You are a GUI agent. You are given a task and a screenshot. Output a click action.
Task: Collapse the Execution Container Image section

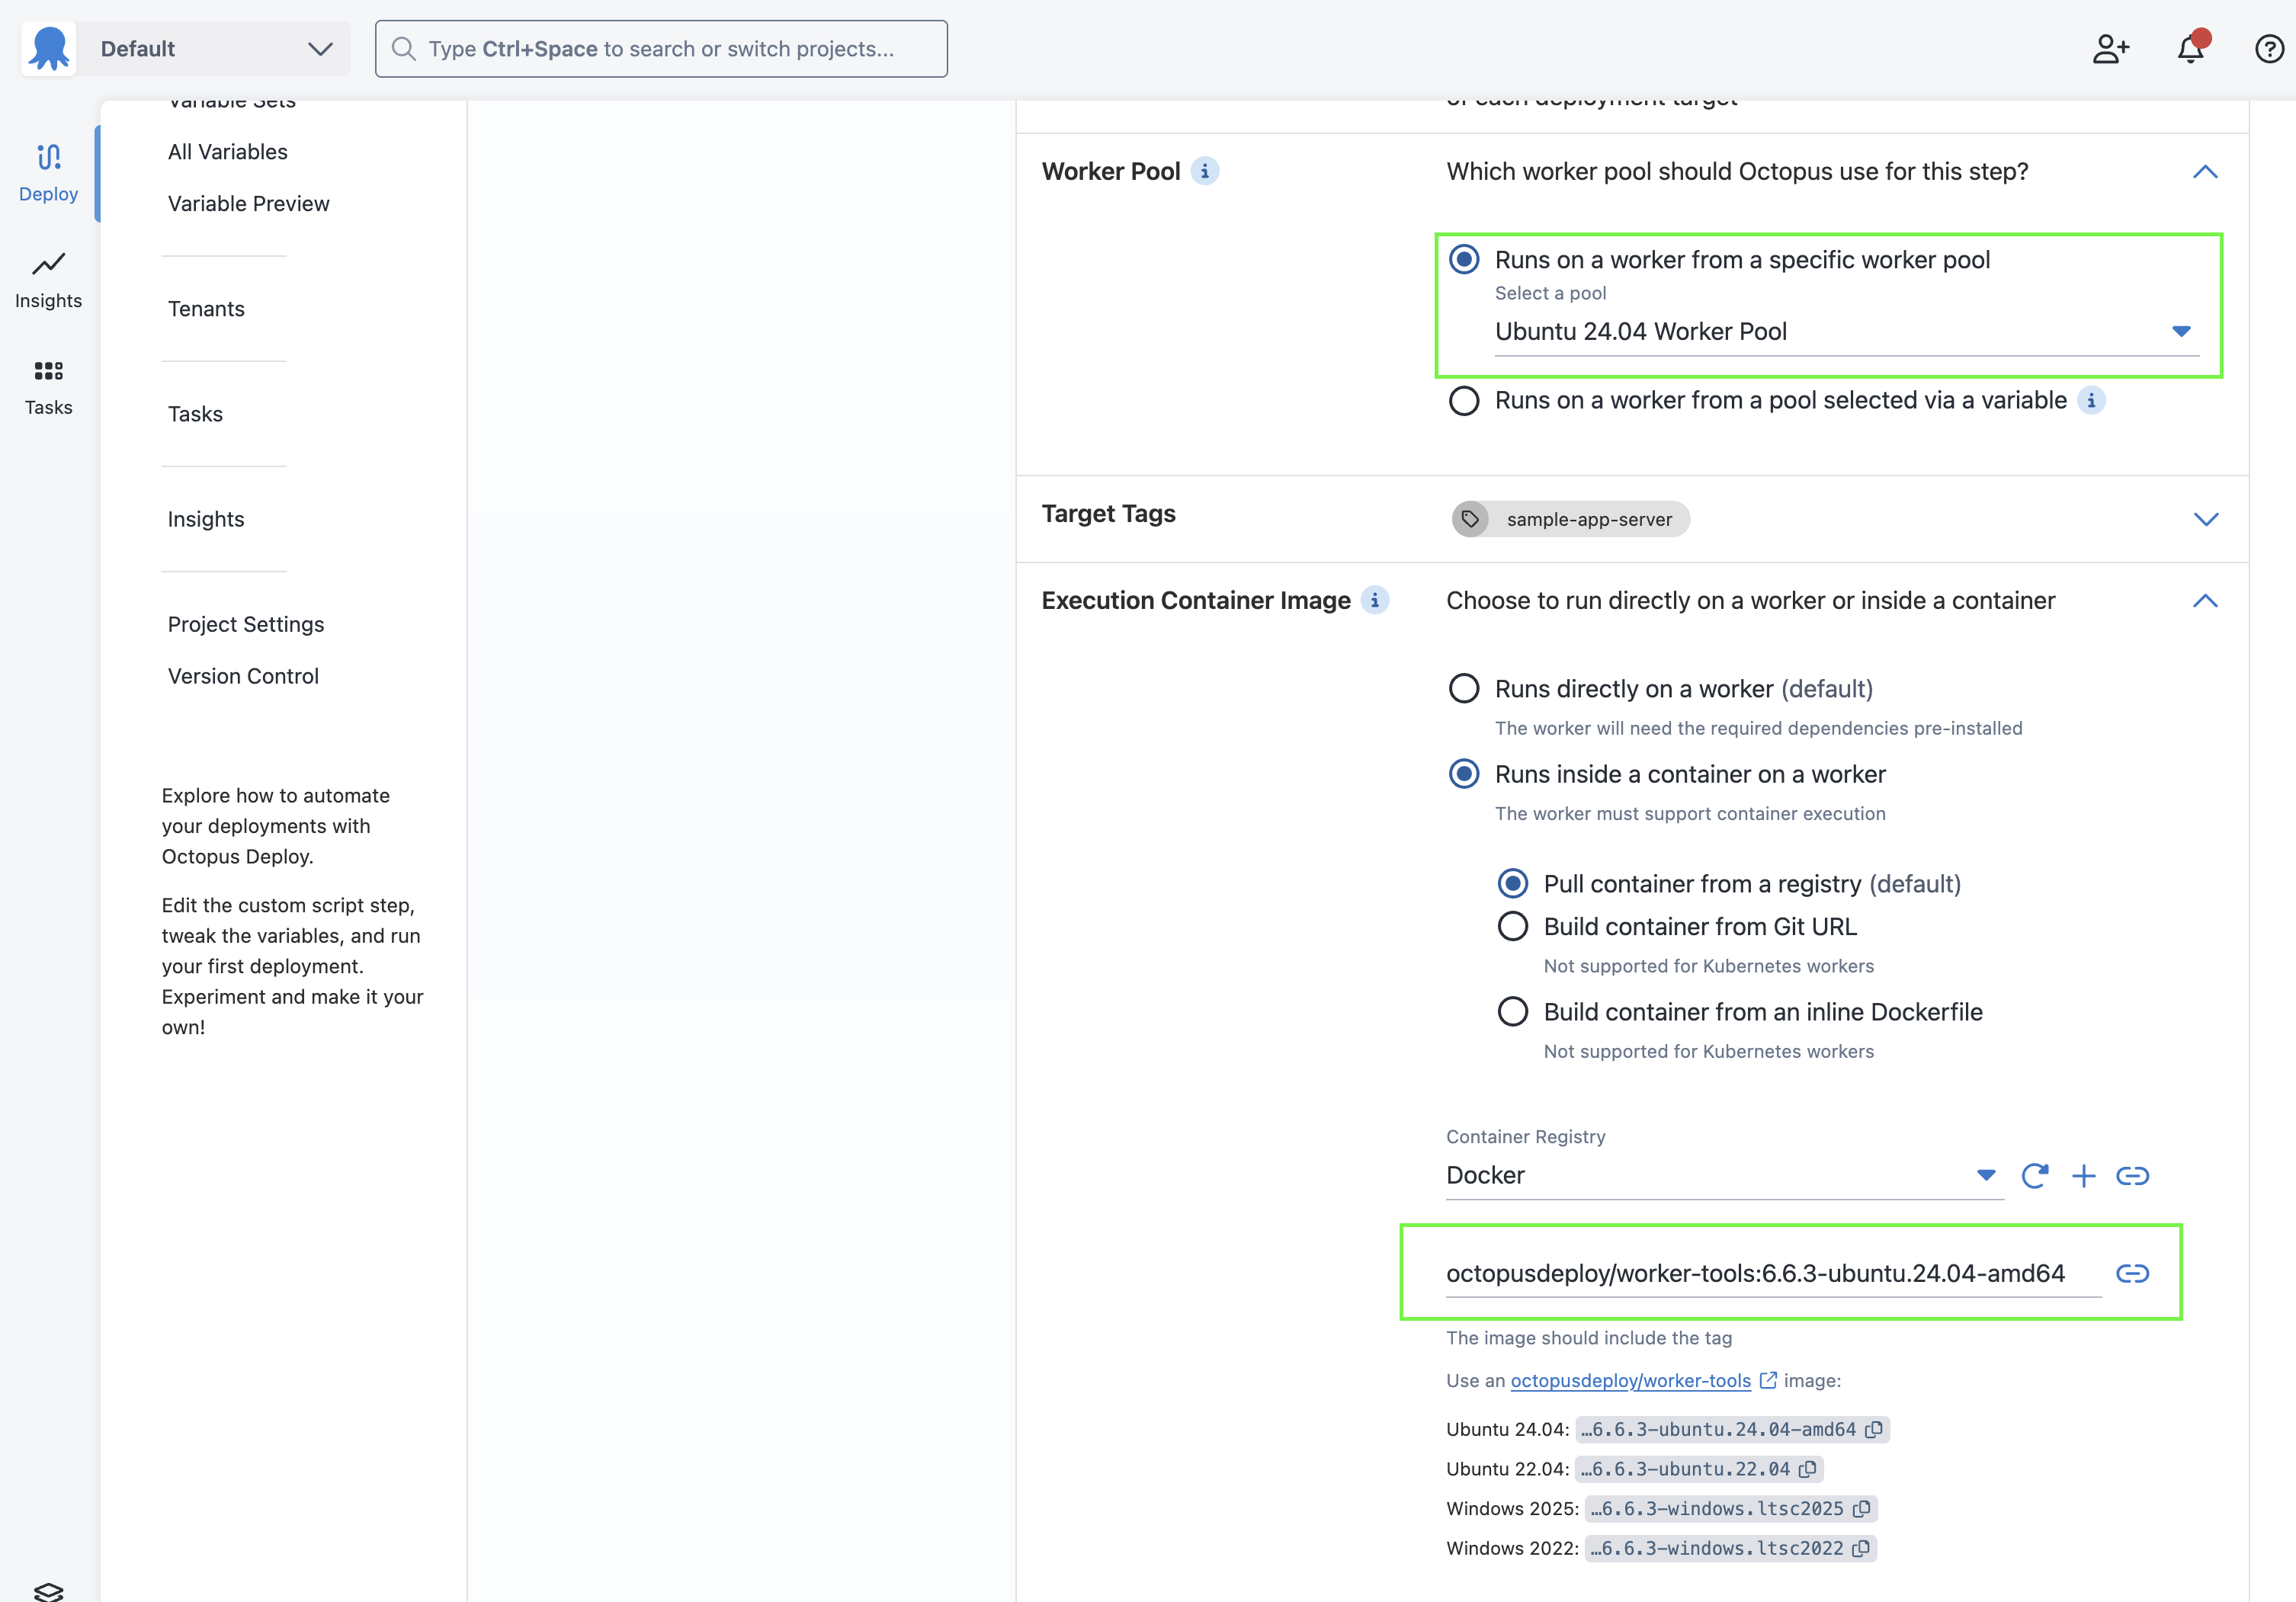point(2205,601)
